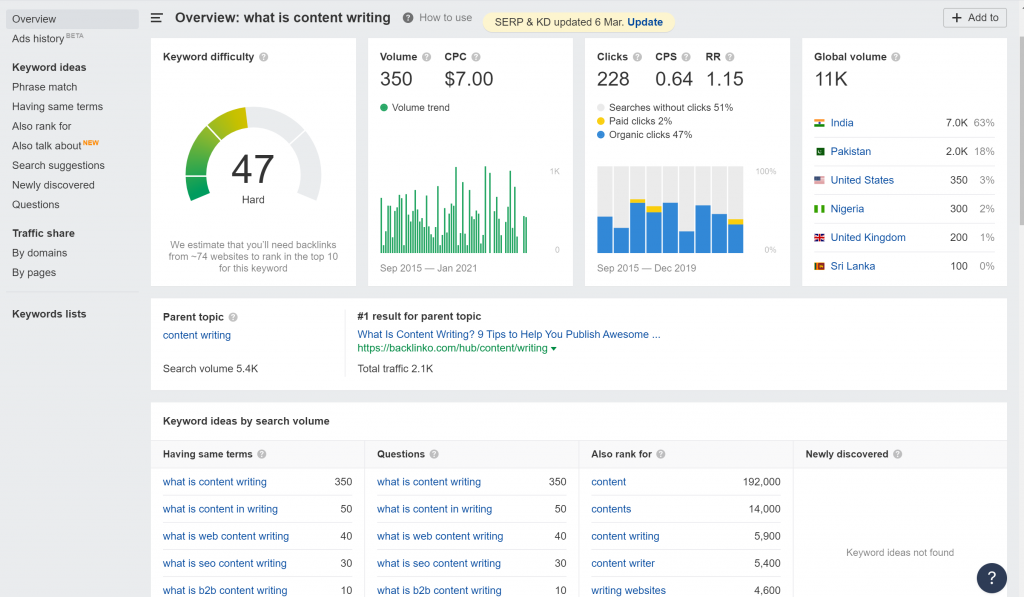Screen dimensions: 1024x597
Task: Click the blue Organic clicks legend dot
Action: [x=601, y=135]
